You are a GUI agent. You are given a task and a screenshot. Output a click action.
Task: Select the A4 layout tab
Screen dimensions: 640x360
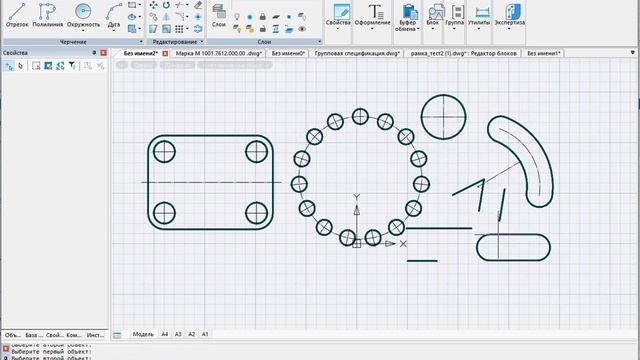click(x=164, y=334)
